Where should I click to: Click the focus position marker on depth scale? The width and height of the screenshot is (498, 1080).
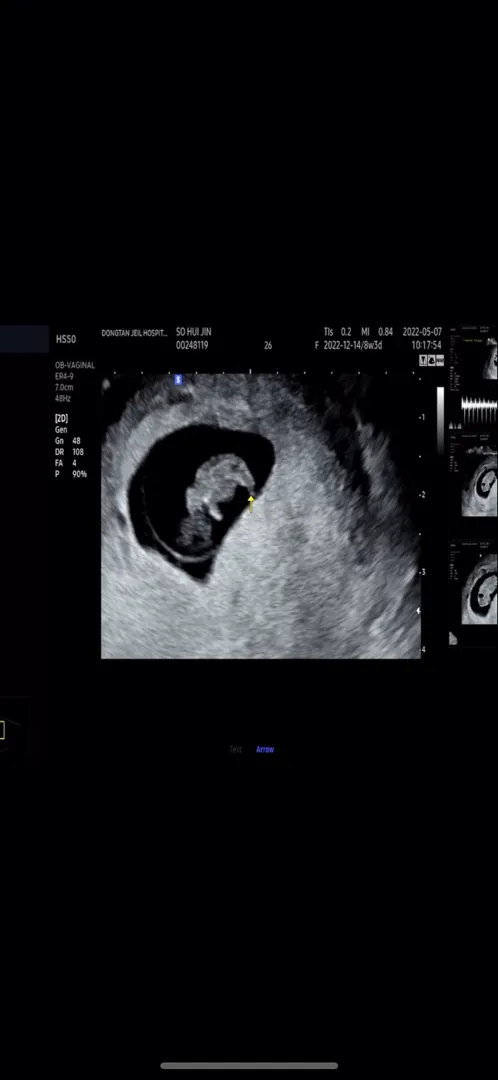coord(418,610)
